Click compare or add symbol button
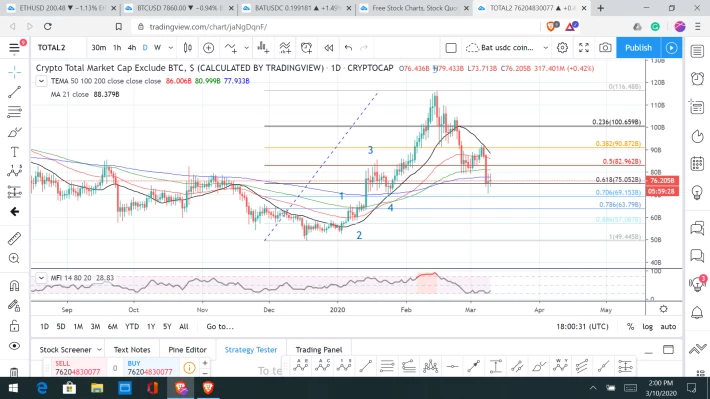 (208, 48)
